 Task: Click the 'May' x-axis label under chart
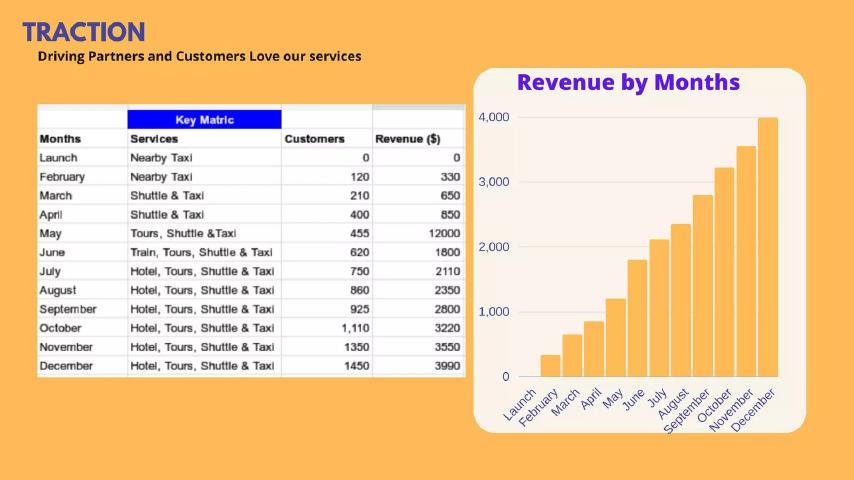[x=614, y=398]
